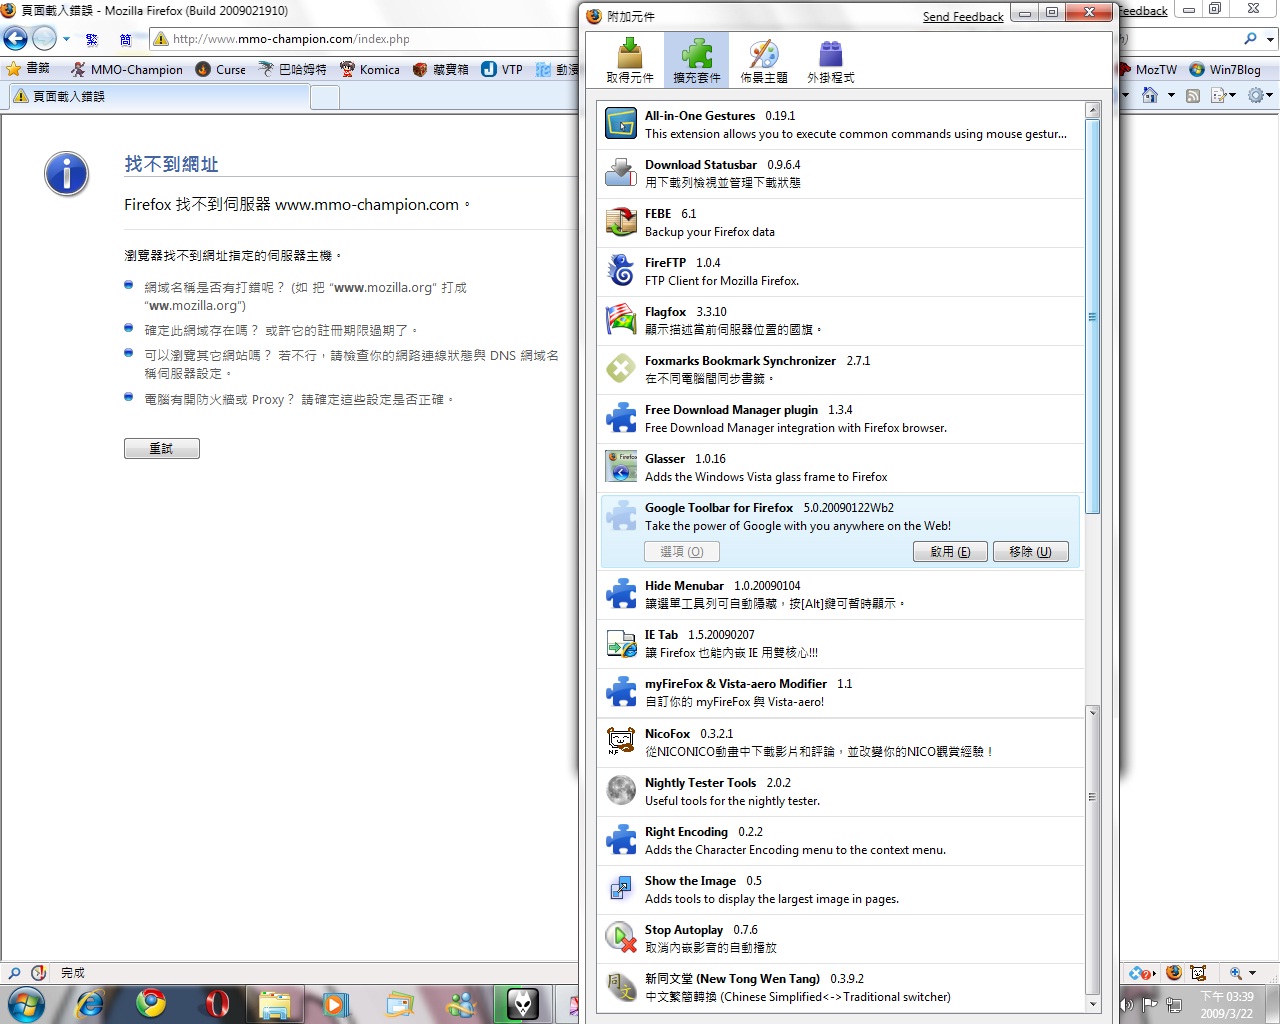Open the 書籤 bookmarks menu
The width and height of the screenshot is (1280, 1024).
pyautogui.click(x=28, y=69)
